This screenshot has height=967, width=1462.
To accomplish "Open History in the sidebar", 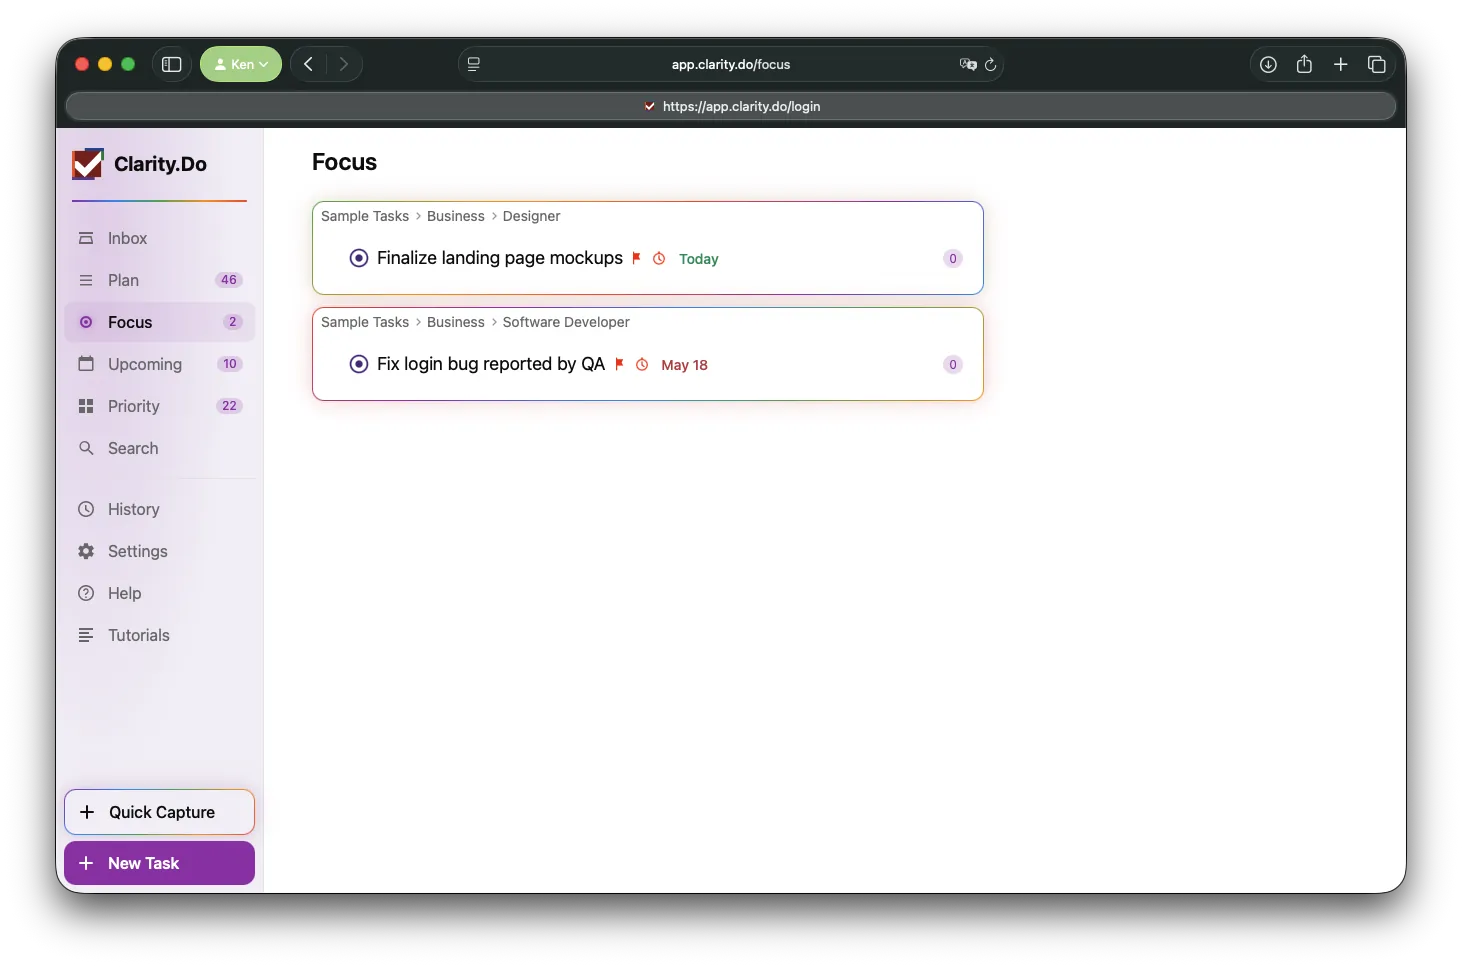I will (160, 509).
